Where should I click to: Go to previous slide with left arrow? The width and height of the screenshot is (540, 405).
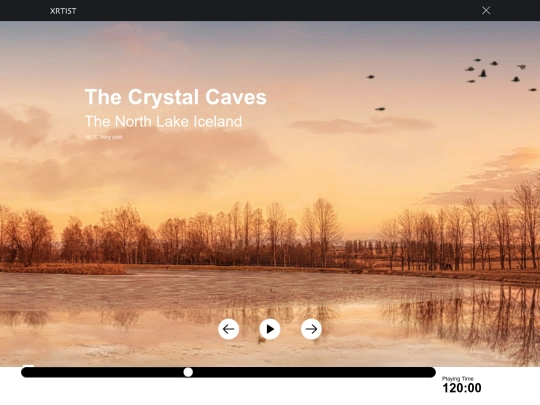click(x=228, y=329)
